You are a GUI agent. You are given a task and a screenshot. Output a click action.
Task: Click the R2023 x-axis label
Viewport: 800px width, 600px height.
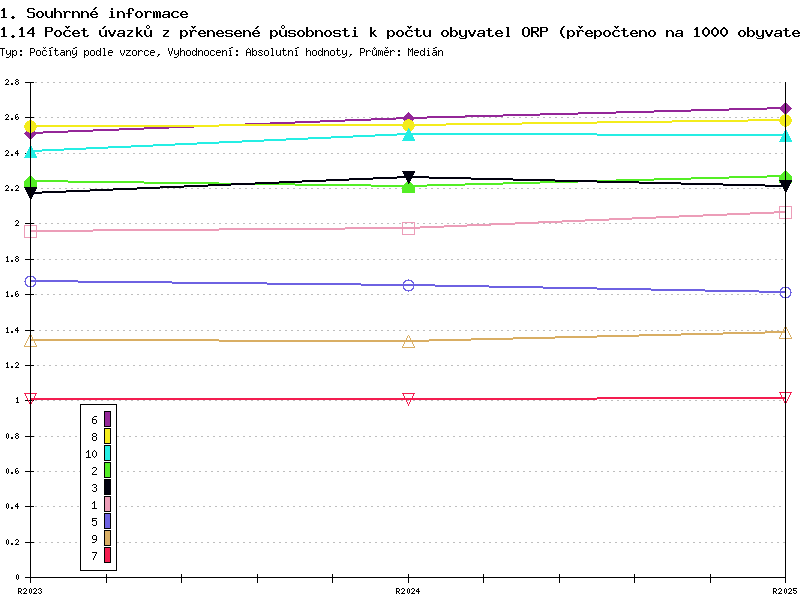[x=30, y=591]
